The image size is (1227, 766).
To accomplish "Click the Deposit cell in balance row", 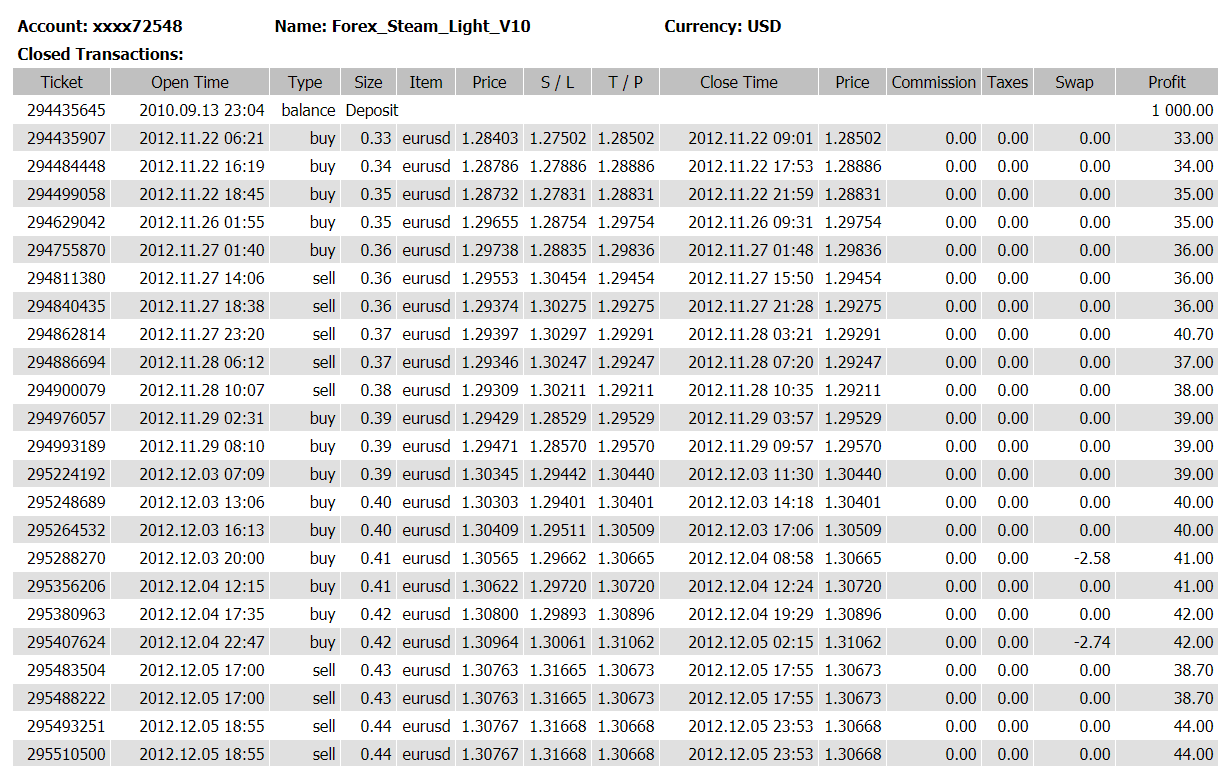I will (x=372, y=110).
